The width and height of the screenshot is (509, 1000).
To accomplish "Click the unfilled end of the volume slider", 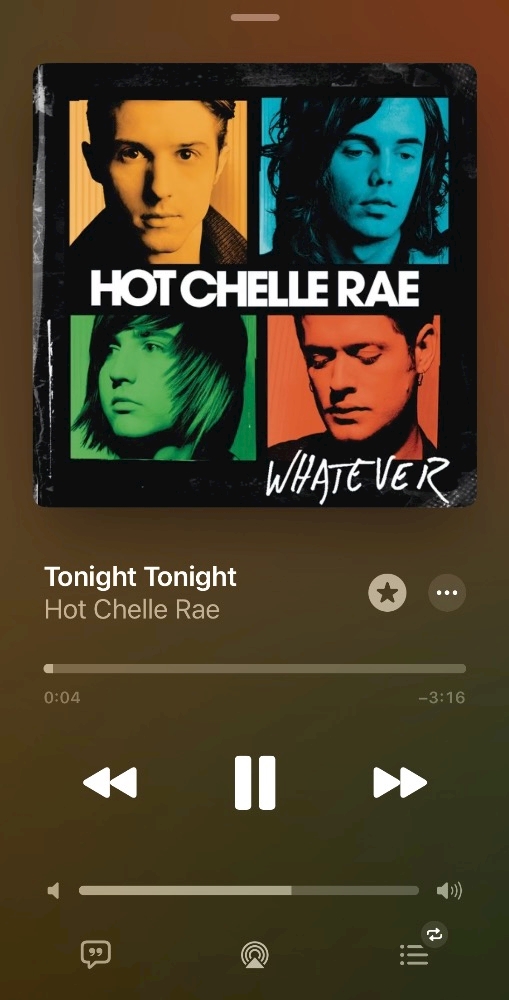I will pos(355,890).
